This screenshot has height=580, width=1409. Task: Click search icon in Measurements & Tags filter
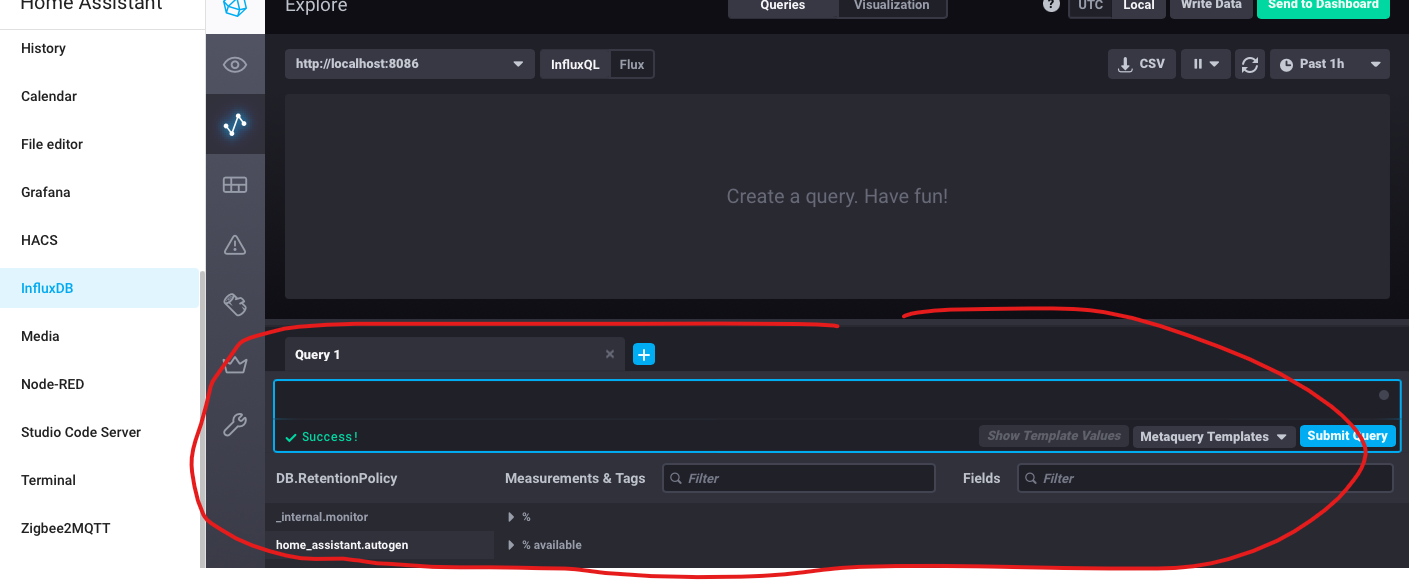[x=677, y=478]
